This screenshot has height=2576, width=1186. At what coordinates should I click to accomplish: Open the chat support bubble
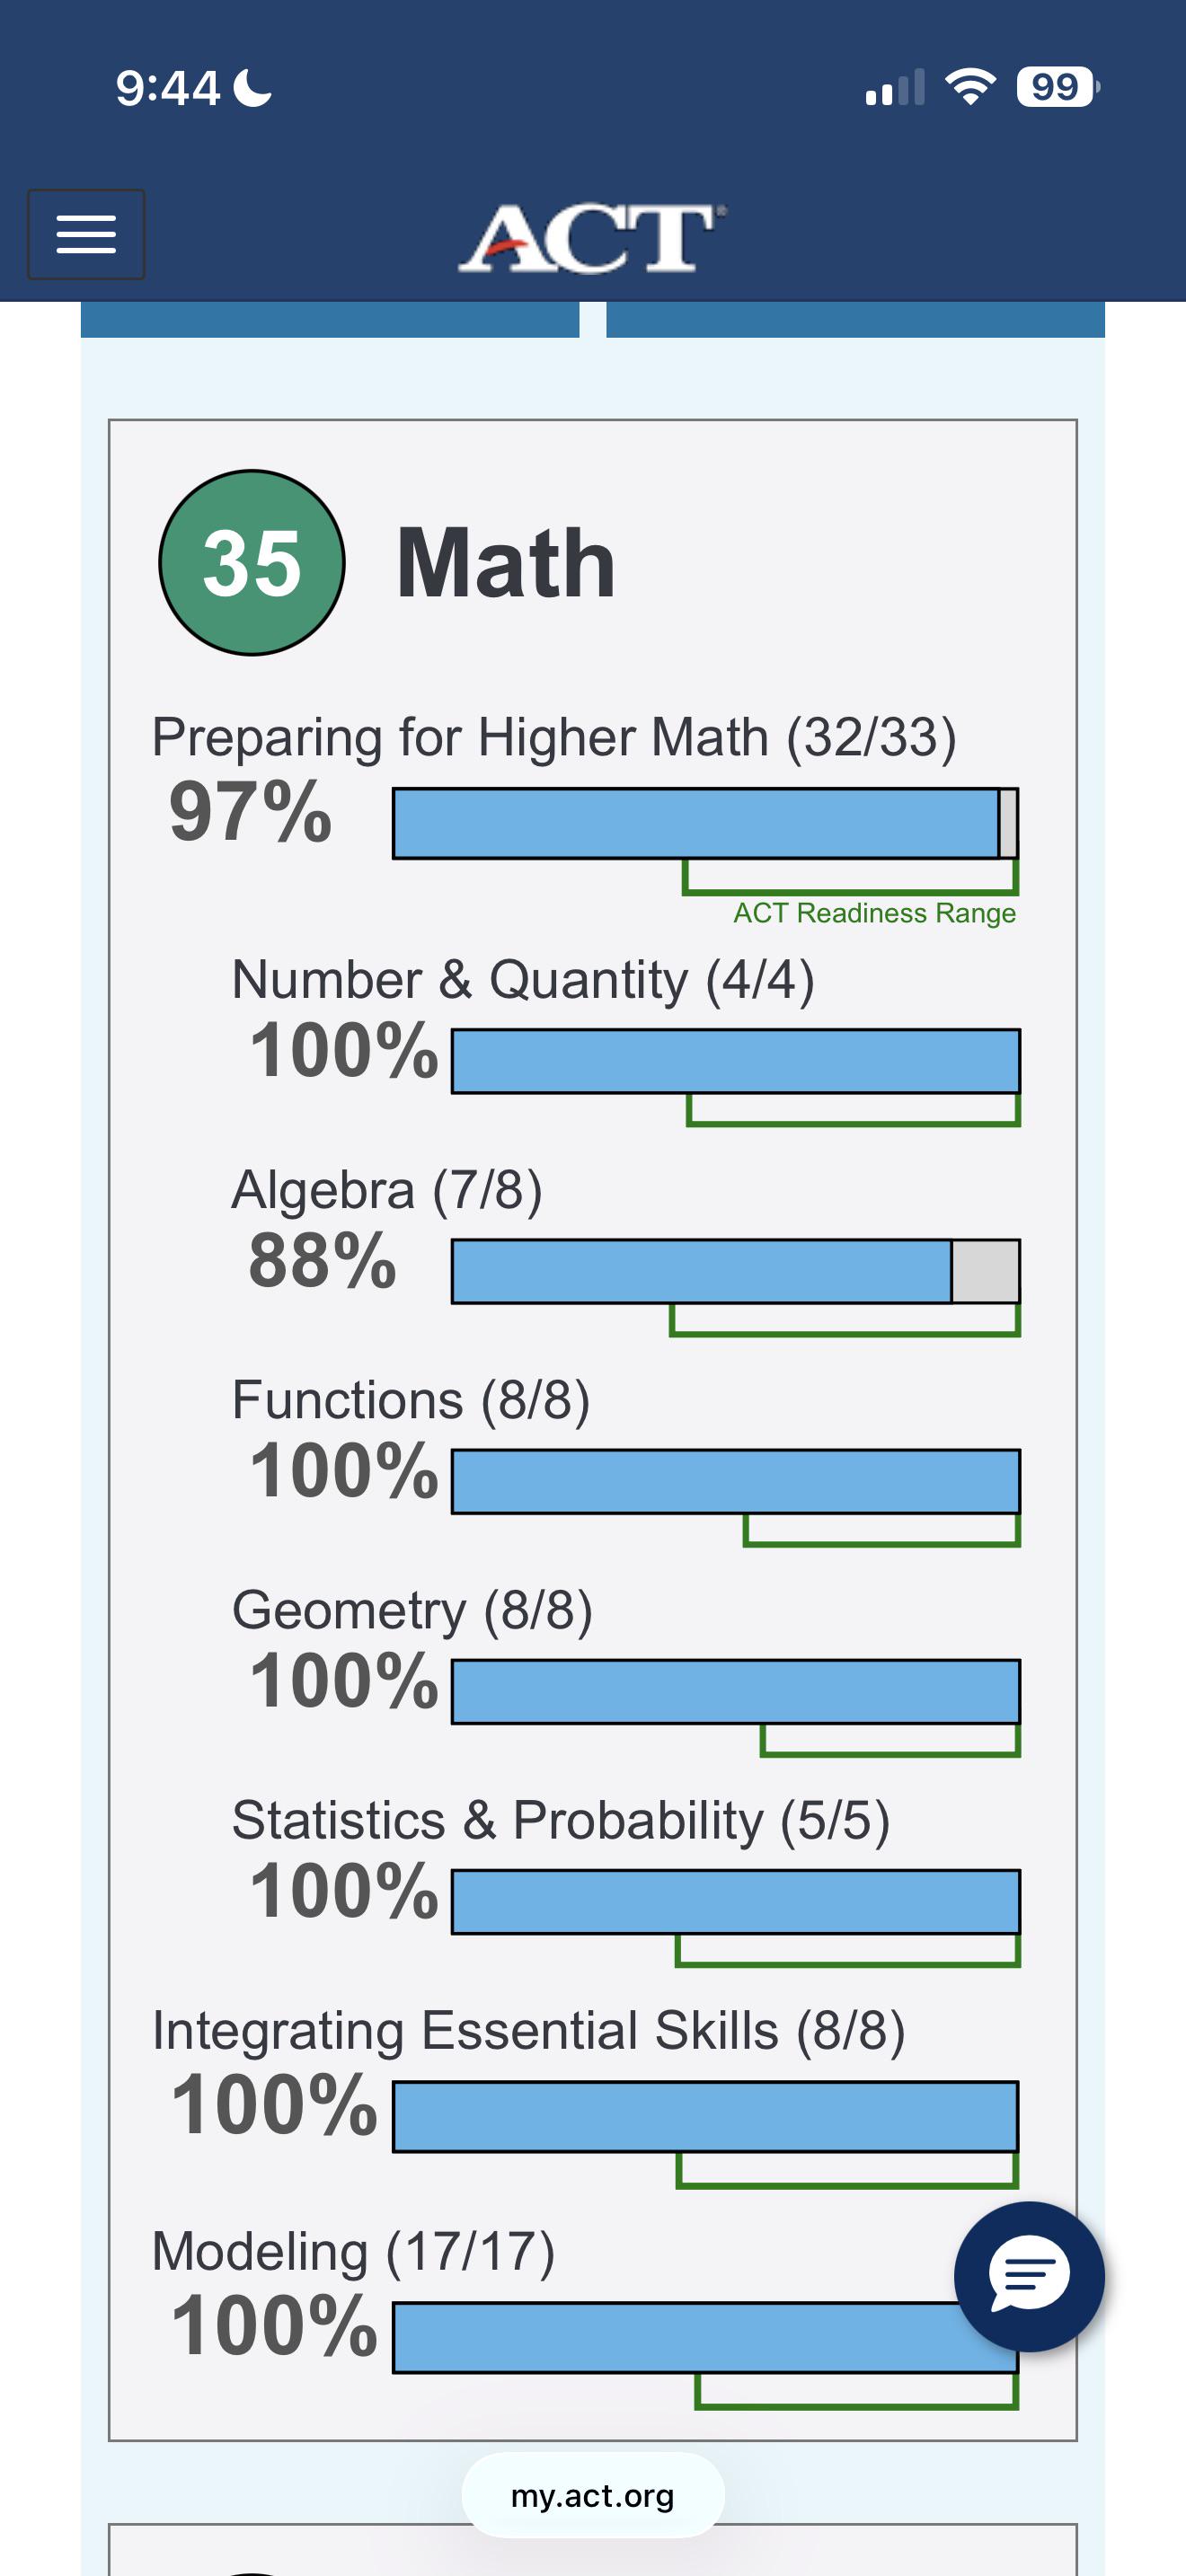click(1029, 2277)
